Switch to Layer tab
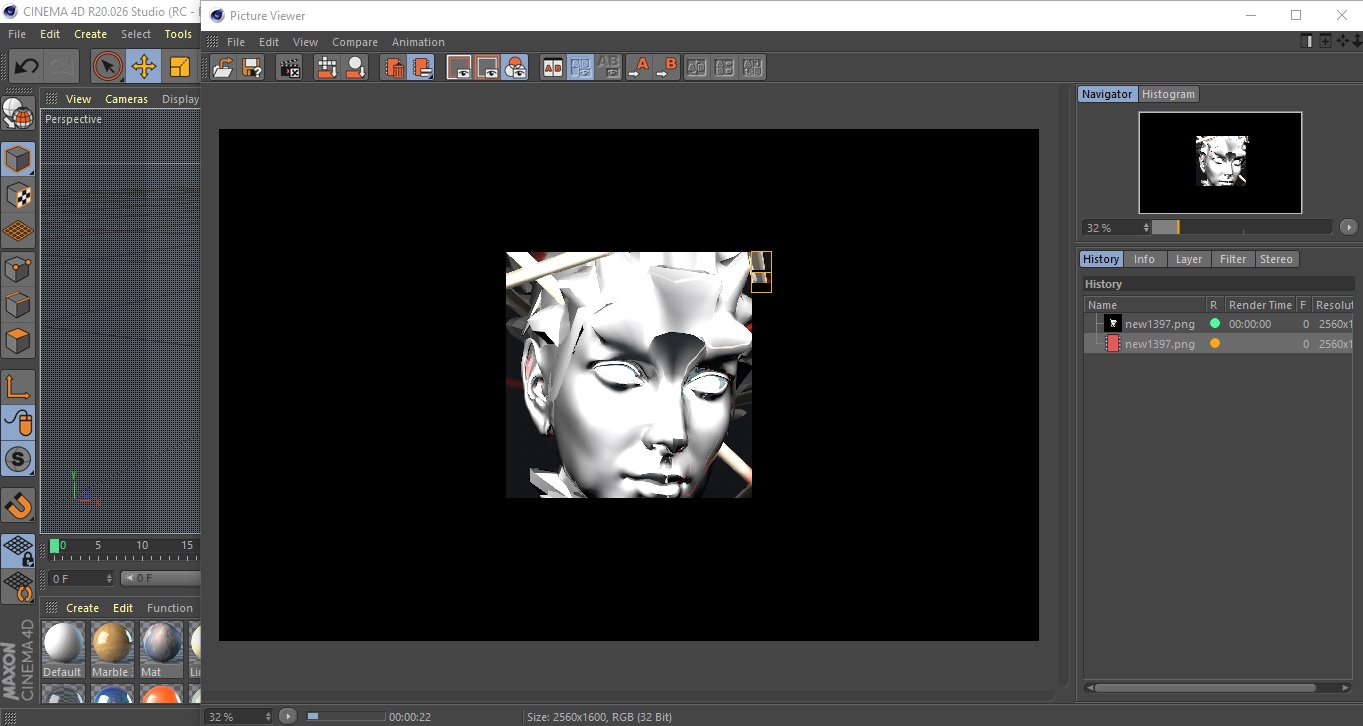Screen dimensions: 1363x726 point(1188,259)
